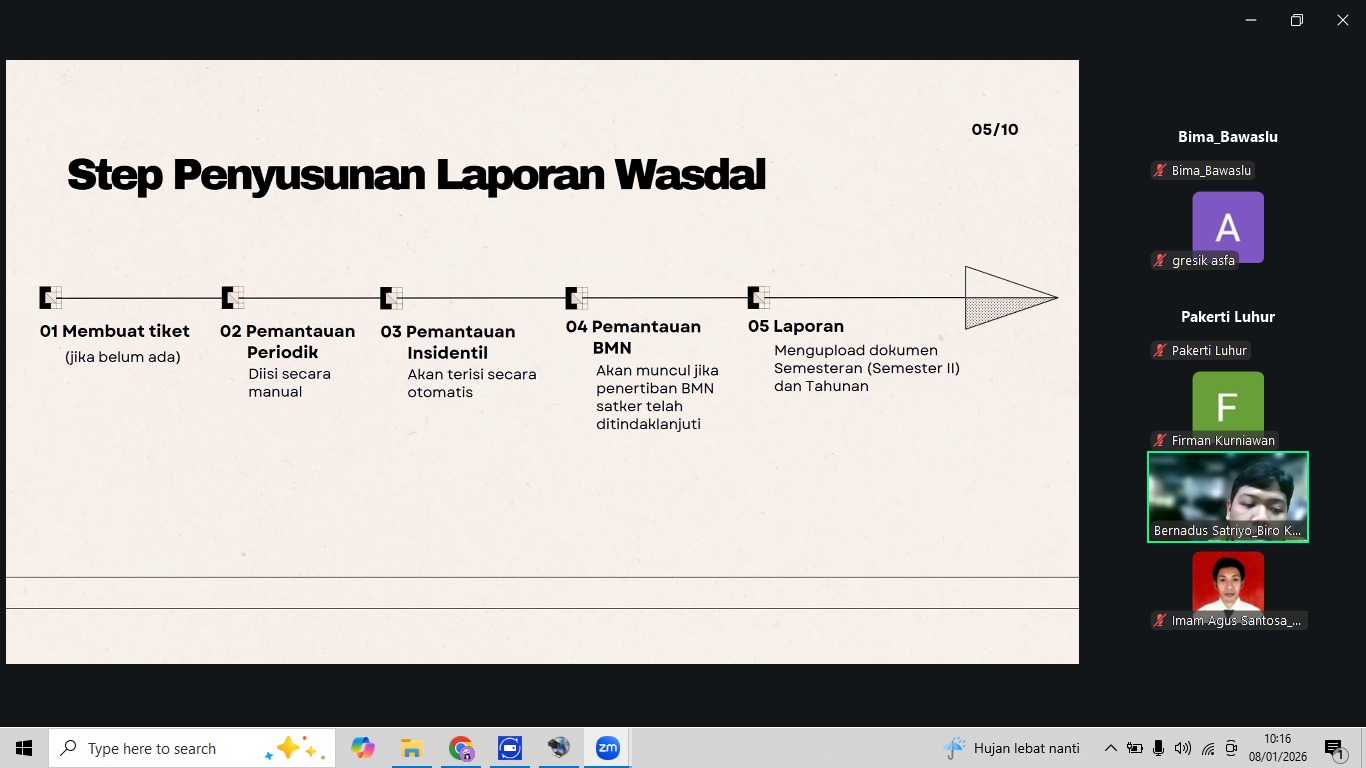Open the notification center icon
The width and height of the screenshot is (1366, 768).
click(x=1334, y=748)
